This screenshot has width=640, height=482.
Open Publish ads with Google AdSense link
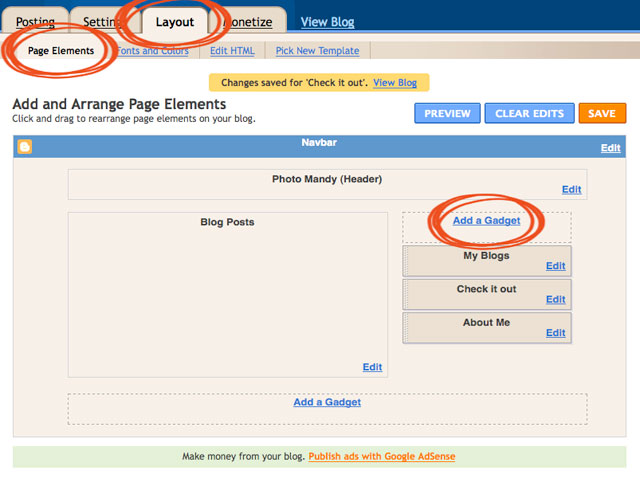pos(382,456)
